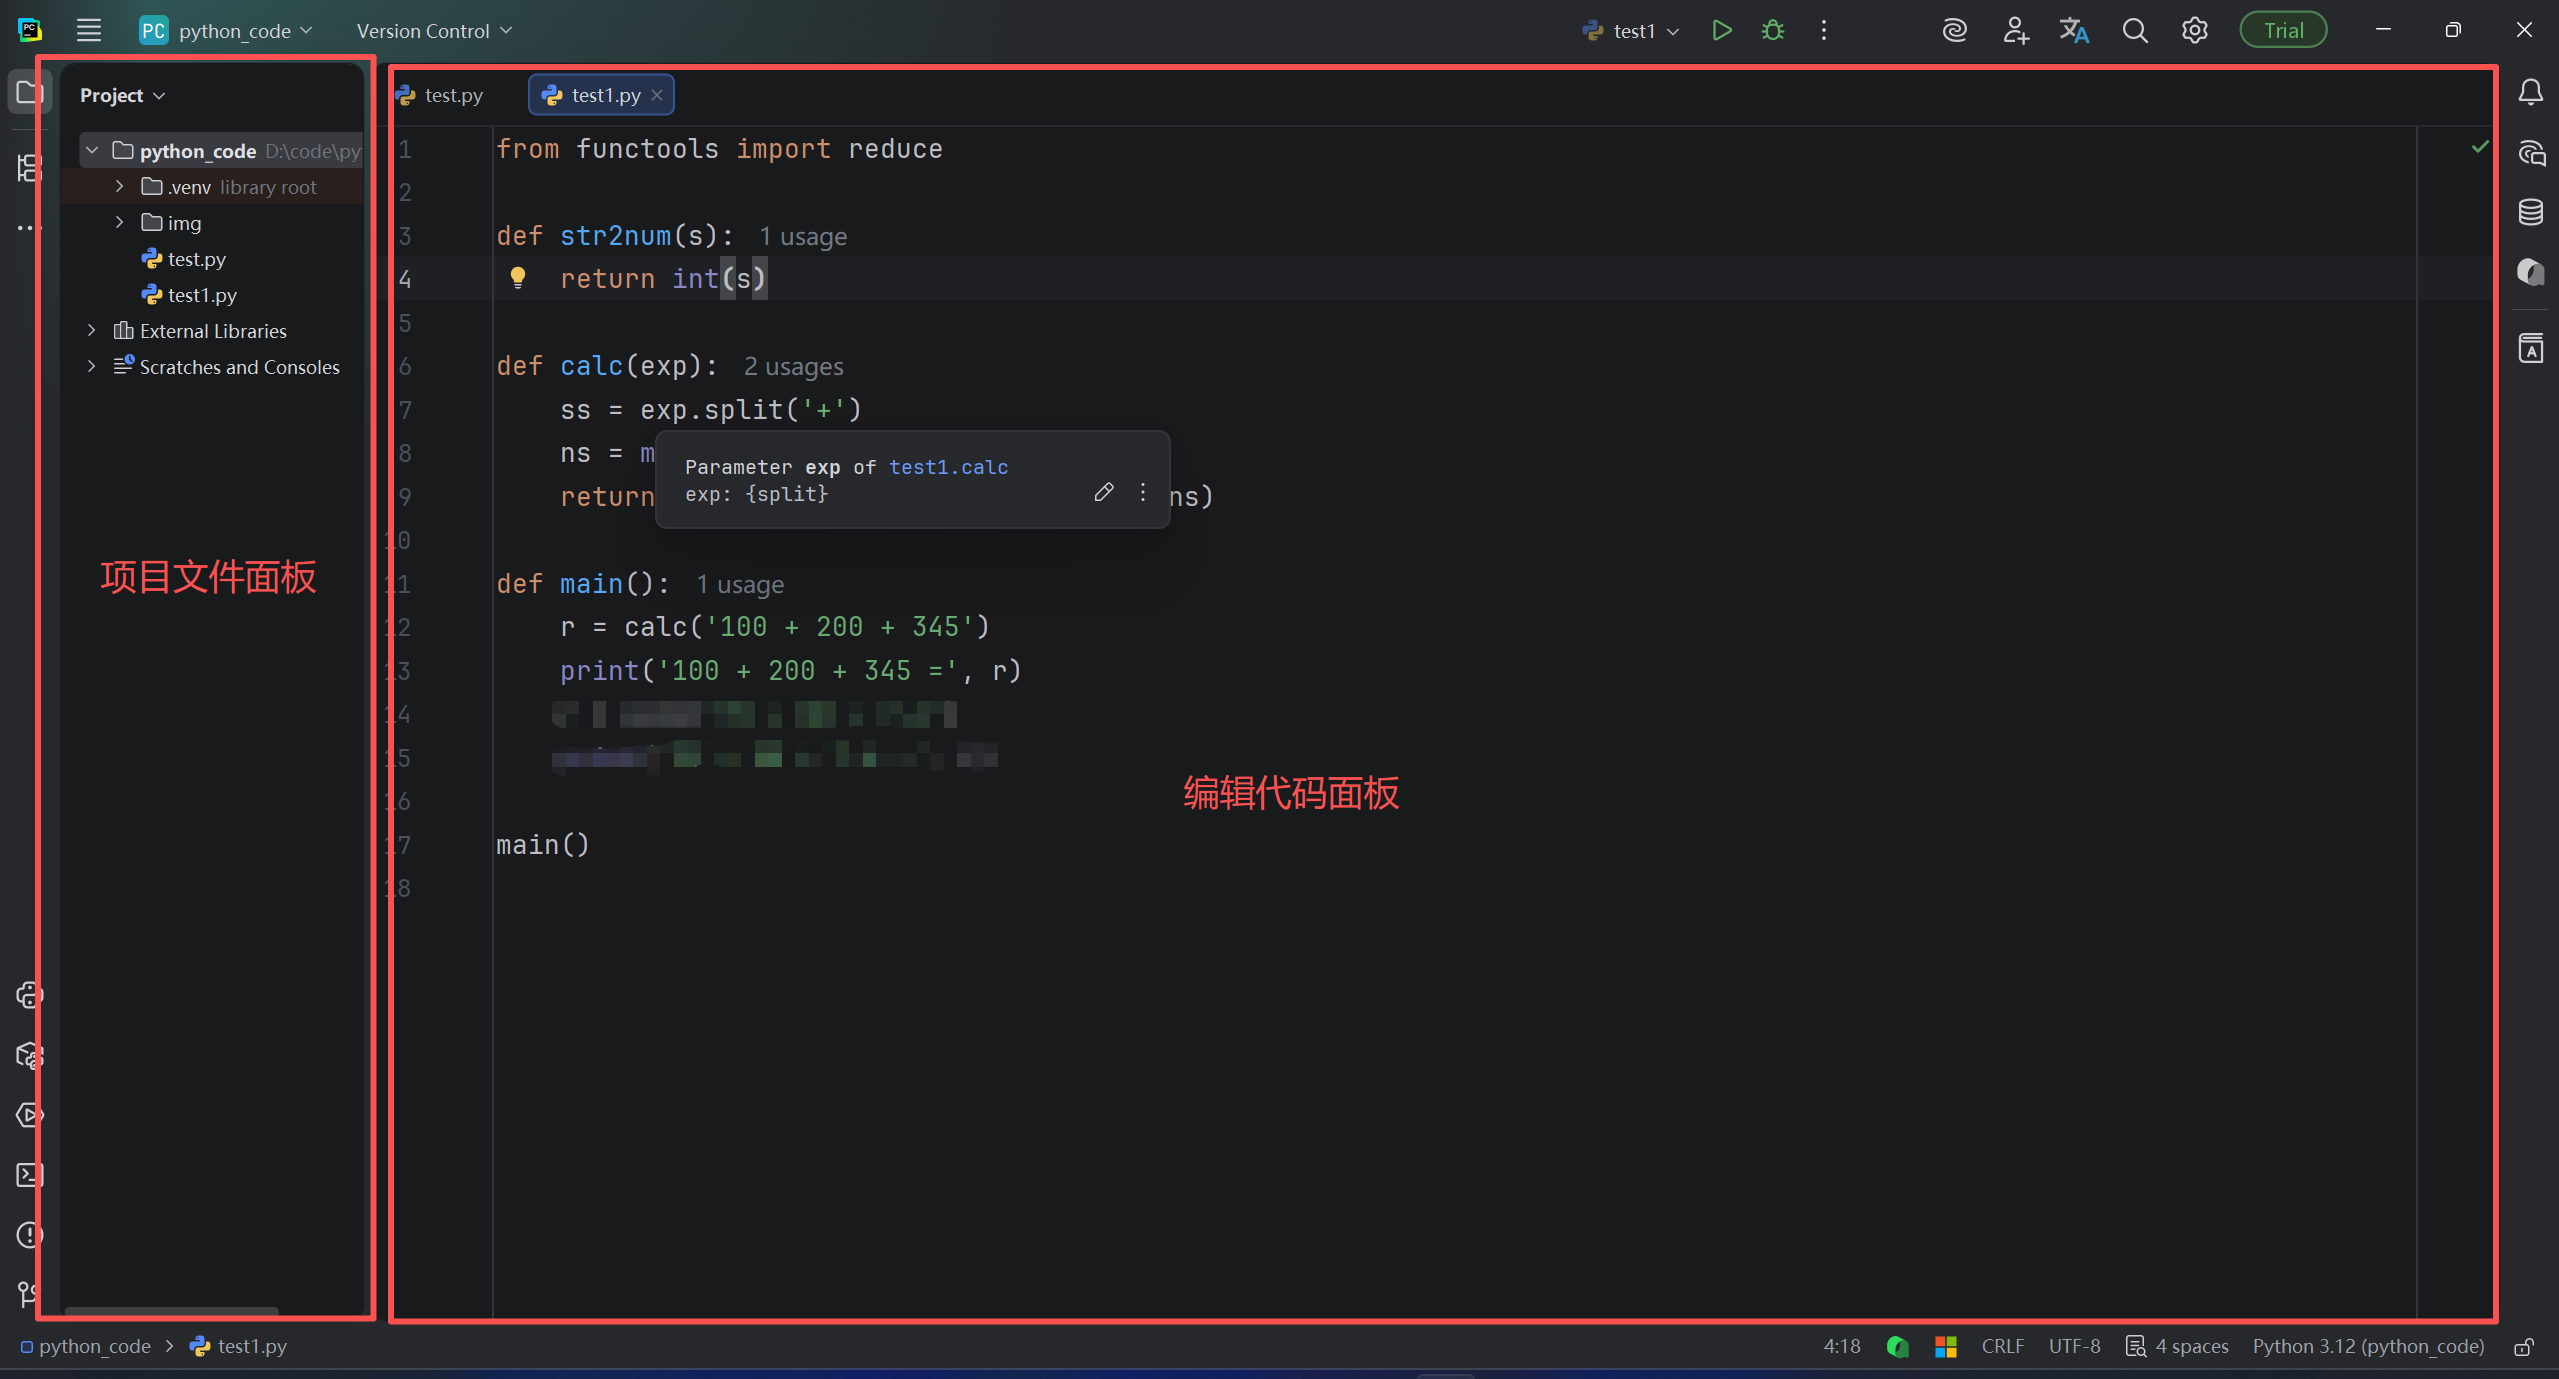Expand the External Libraries node
Viewport: 2559px width, 1379px height.
tap(92, 331)
